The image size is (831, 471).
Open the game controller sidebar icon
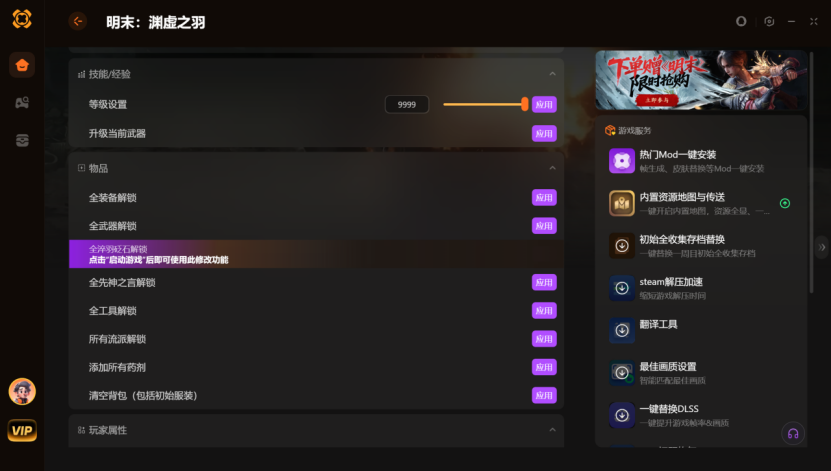point(22,102)
